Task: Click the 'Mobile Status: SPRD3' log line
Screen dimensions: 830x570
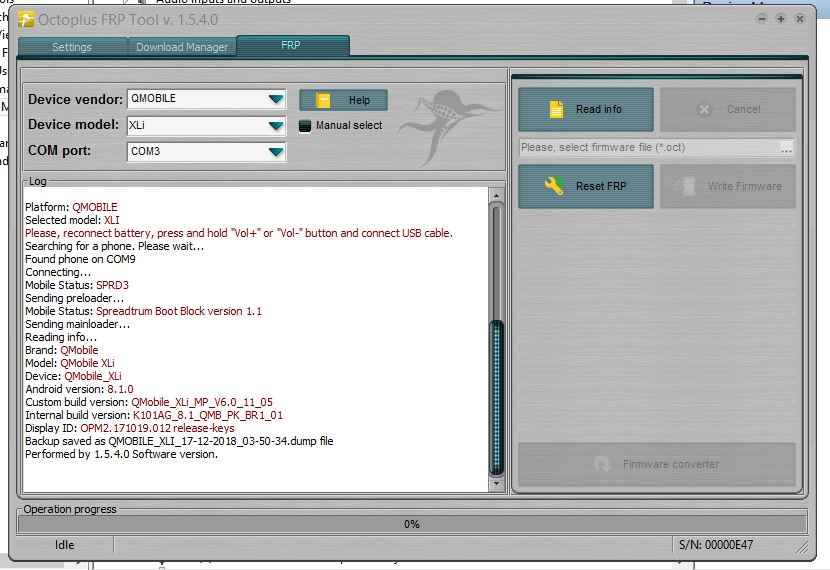Action: 77,285
